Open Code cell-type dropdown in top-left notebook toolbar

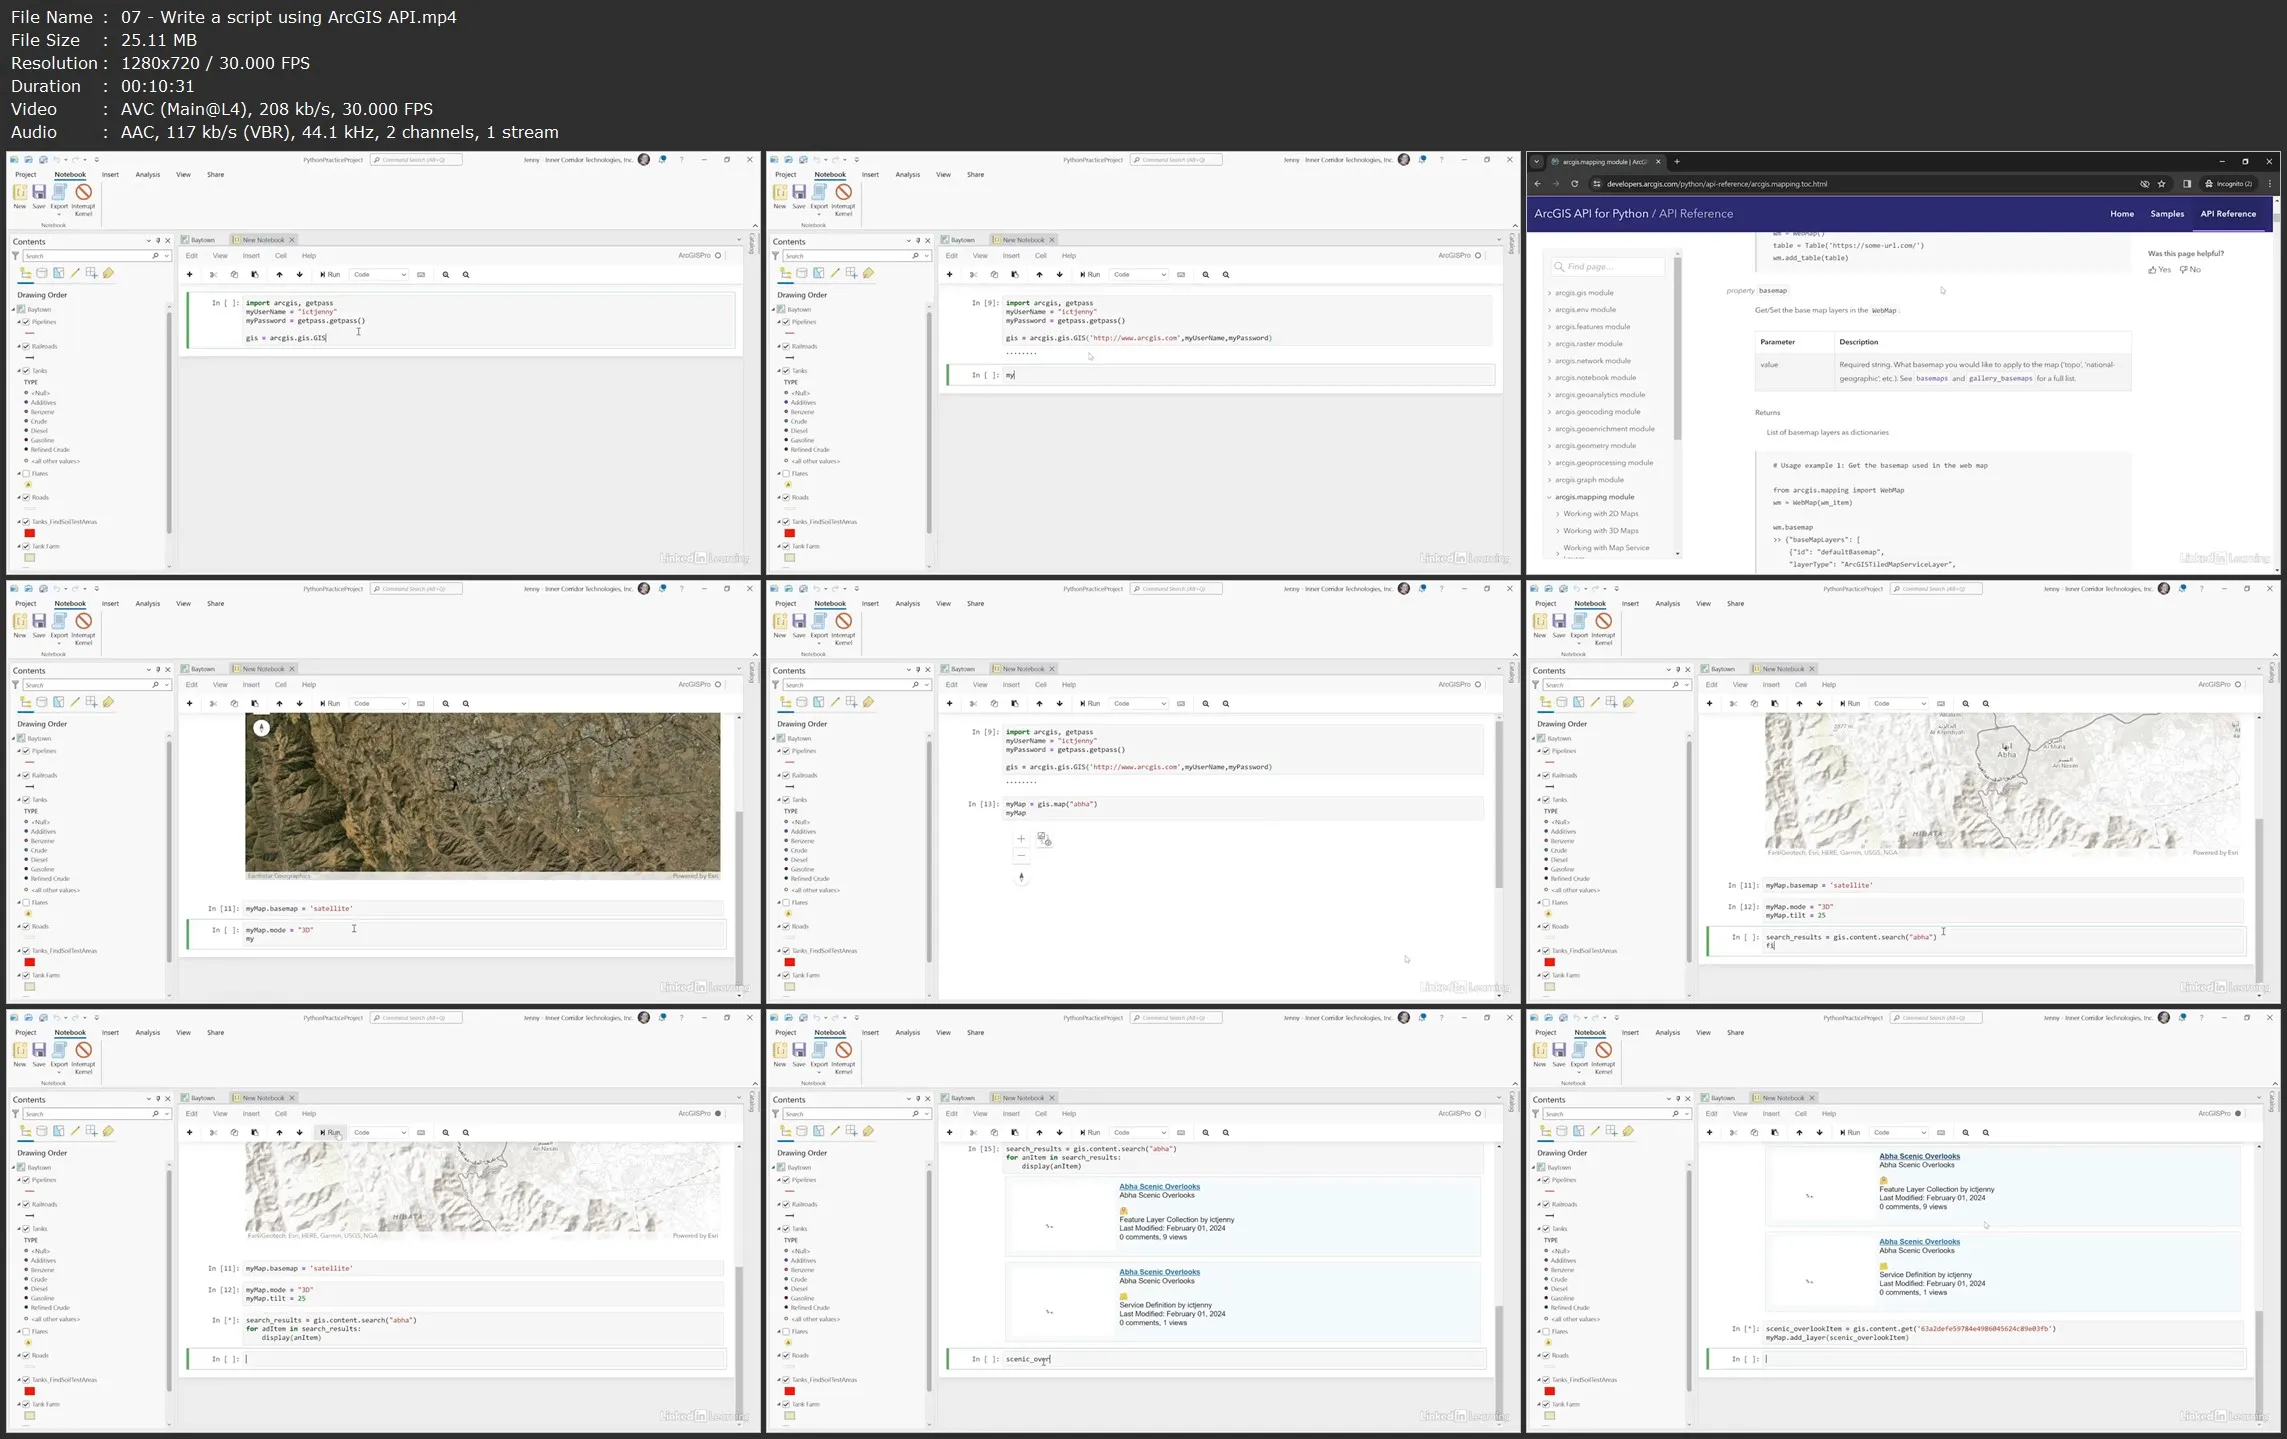(x=379, y=274)
